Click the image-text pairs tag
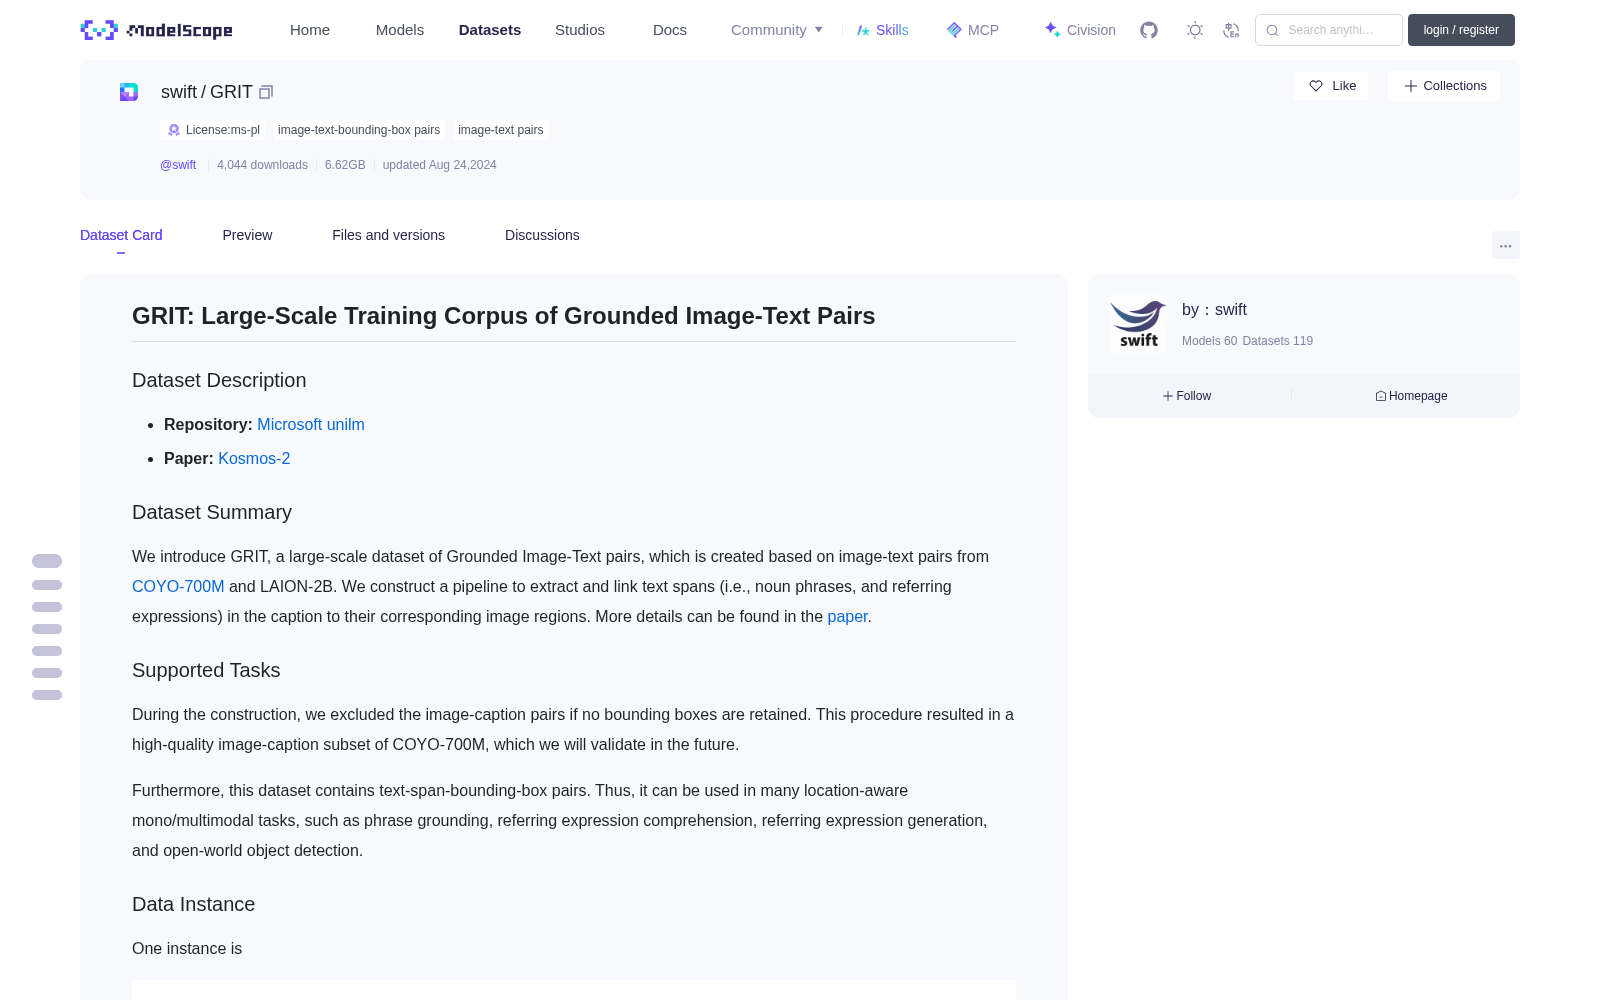The width and height of the screenshot is (1600, 1000). [501, 130]
